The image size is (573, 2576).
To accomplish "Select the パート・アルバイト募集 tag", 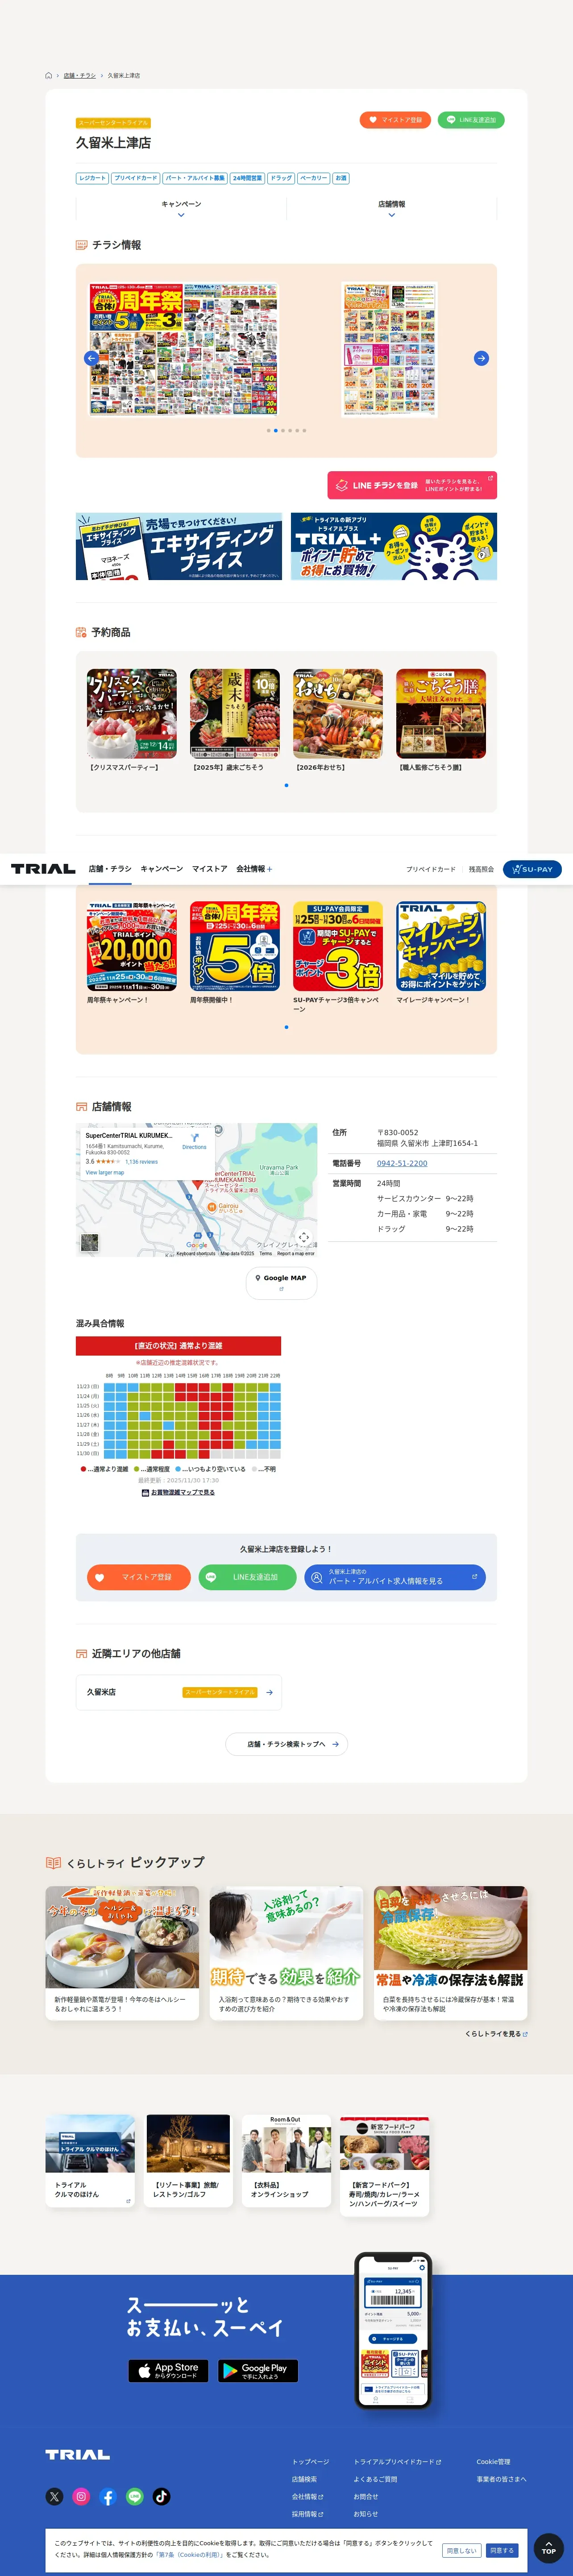I will 195,178.
